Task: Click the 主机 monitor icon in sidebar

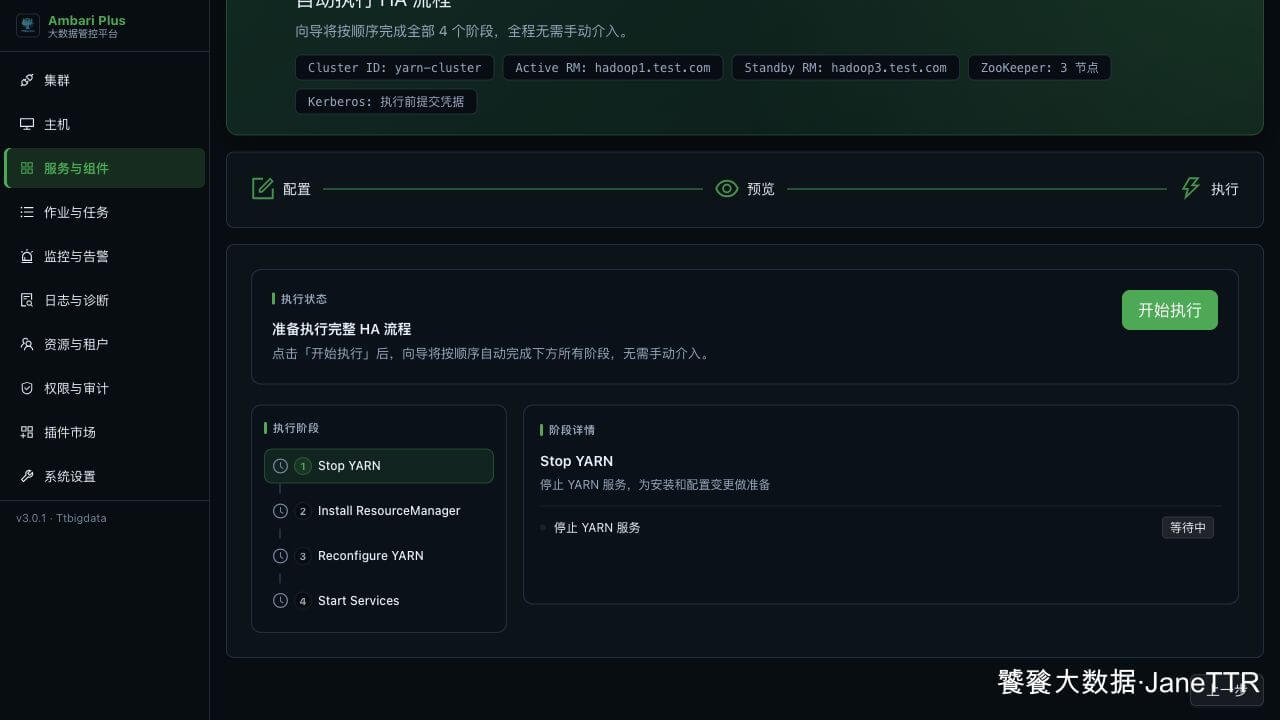Action: click(x=27, y=124)
